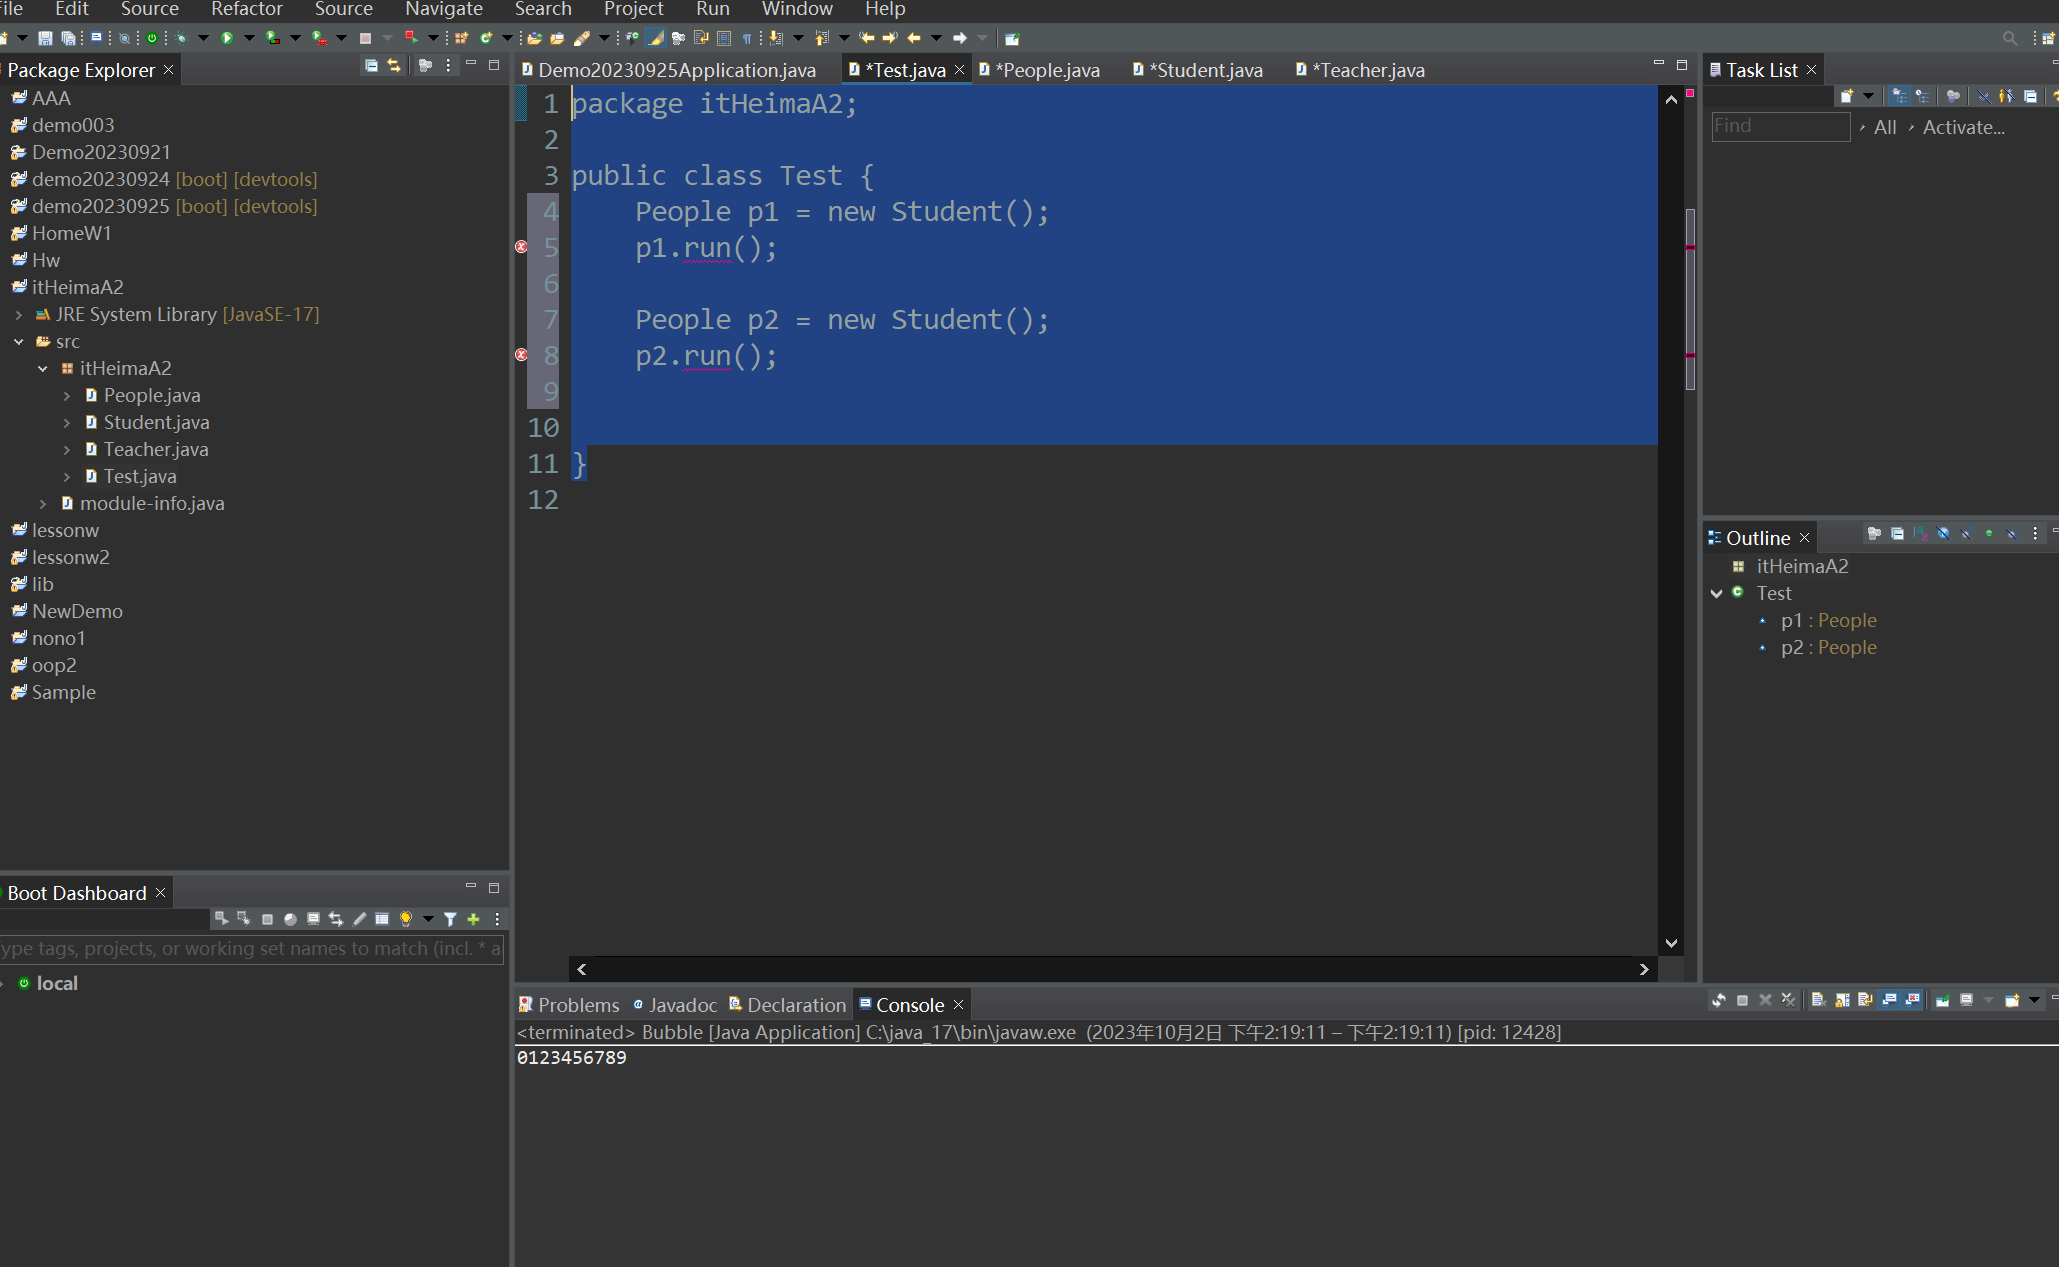
Task: Click the editor vertical scrollbar thumb
Action: click(1690, 300)
